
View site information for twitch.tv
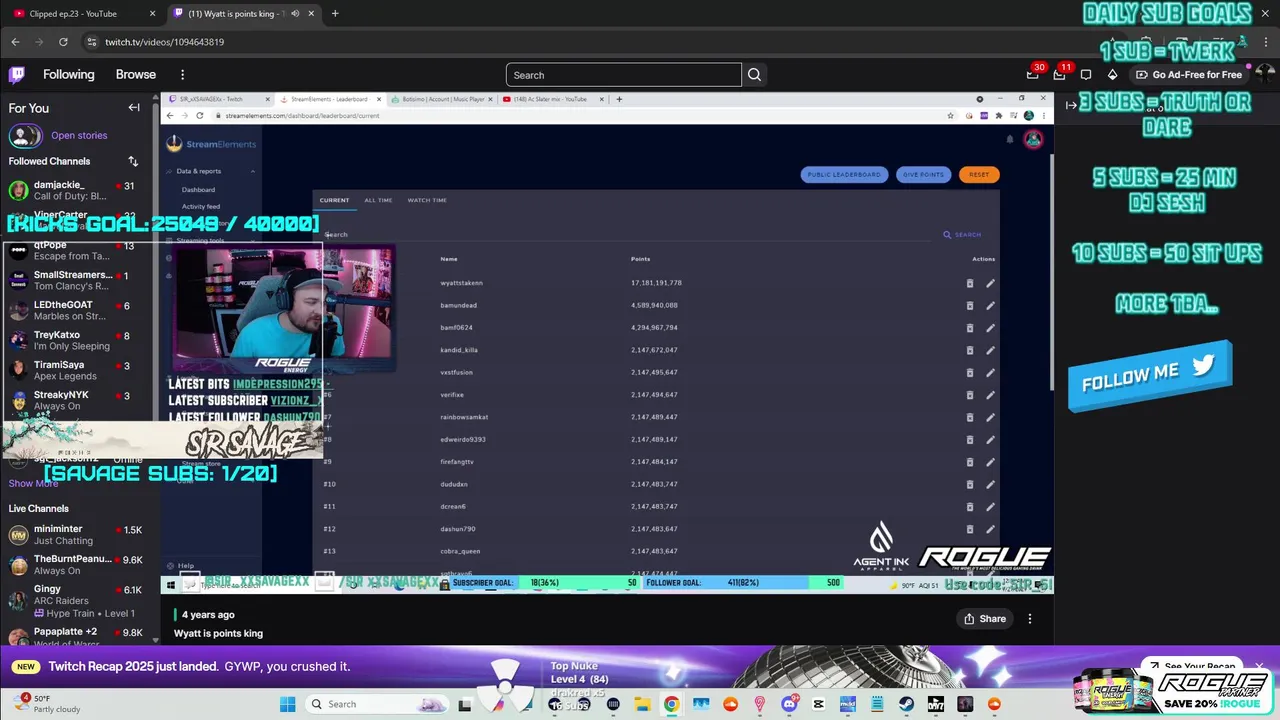92,42
